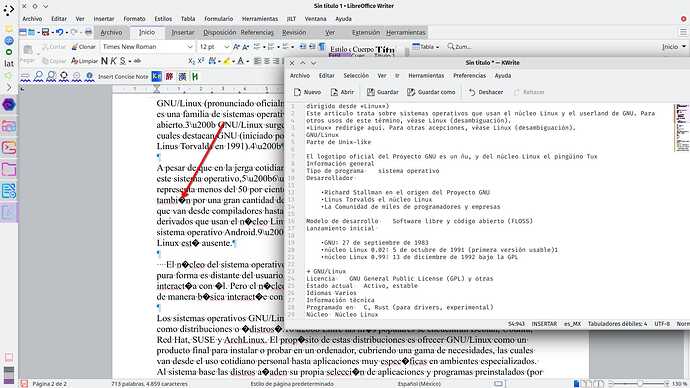
Task: Click the Clonar format paintbrush
Action: 83,47
